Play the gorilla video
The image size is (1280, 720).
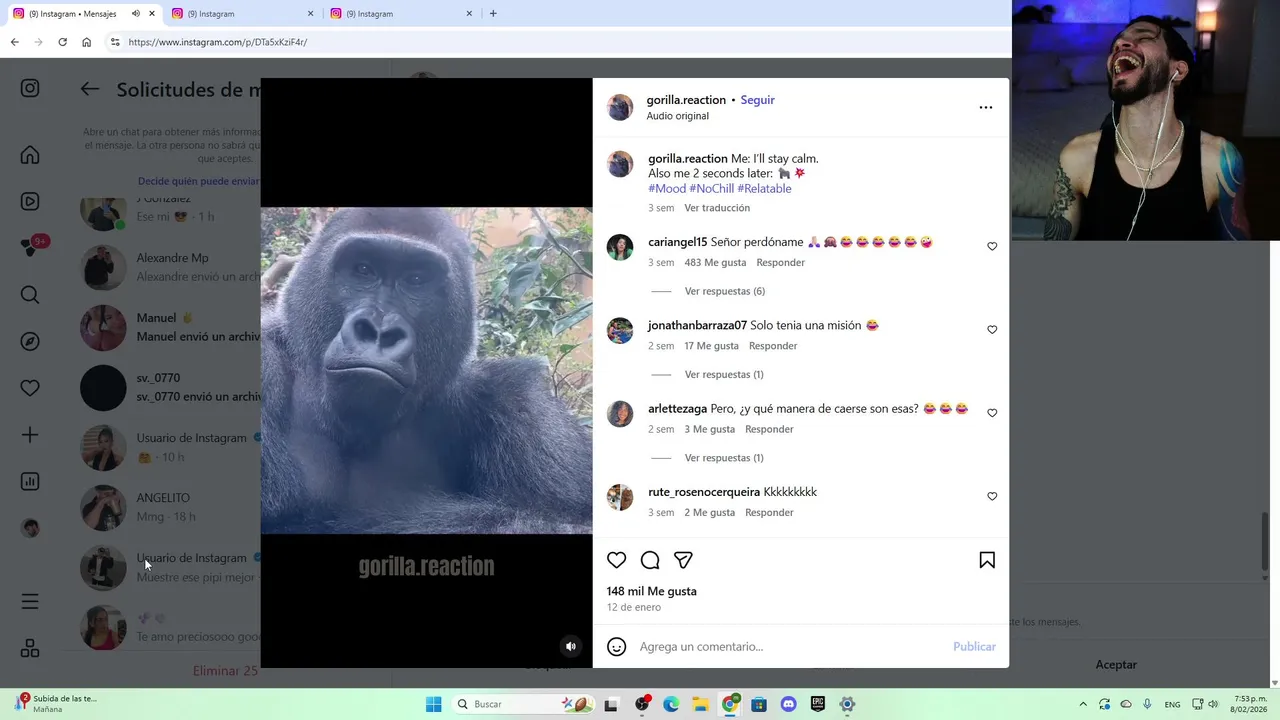pyautogui.click(x=426, y=371)
